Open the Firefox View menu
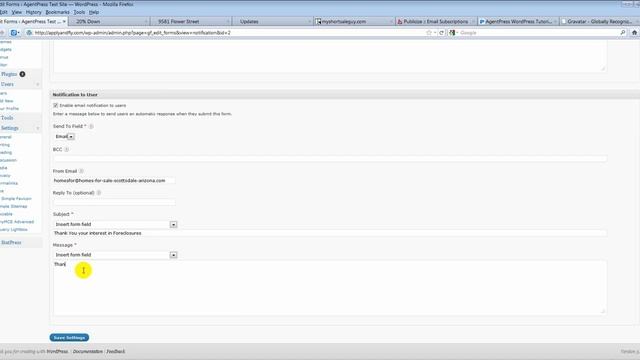The height and width of the screenshot is (360, 640). tap(17, 12)
